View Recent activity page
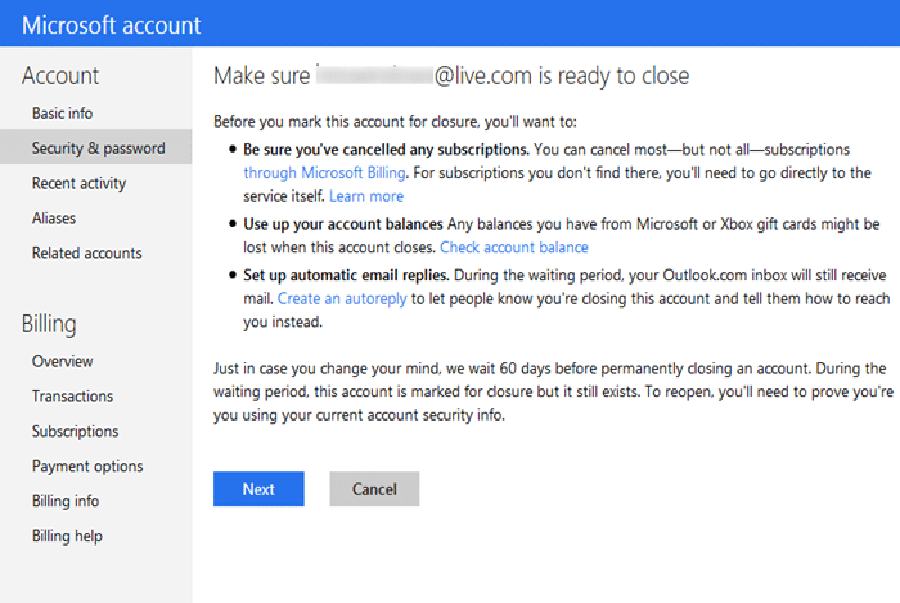Viewport: 900px width, 603px height. pos(79,183)
